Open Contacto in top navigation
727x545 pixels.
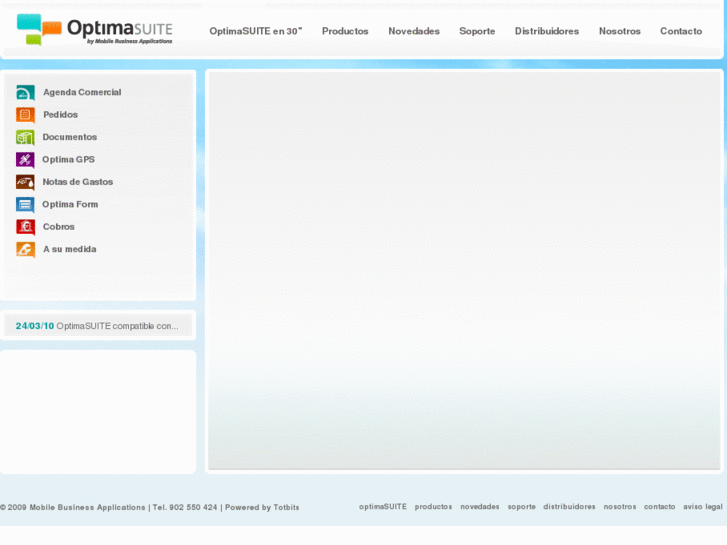click(x=681, y=31)
